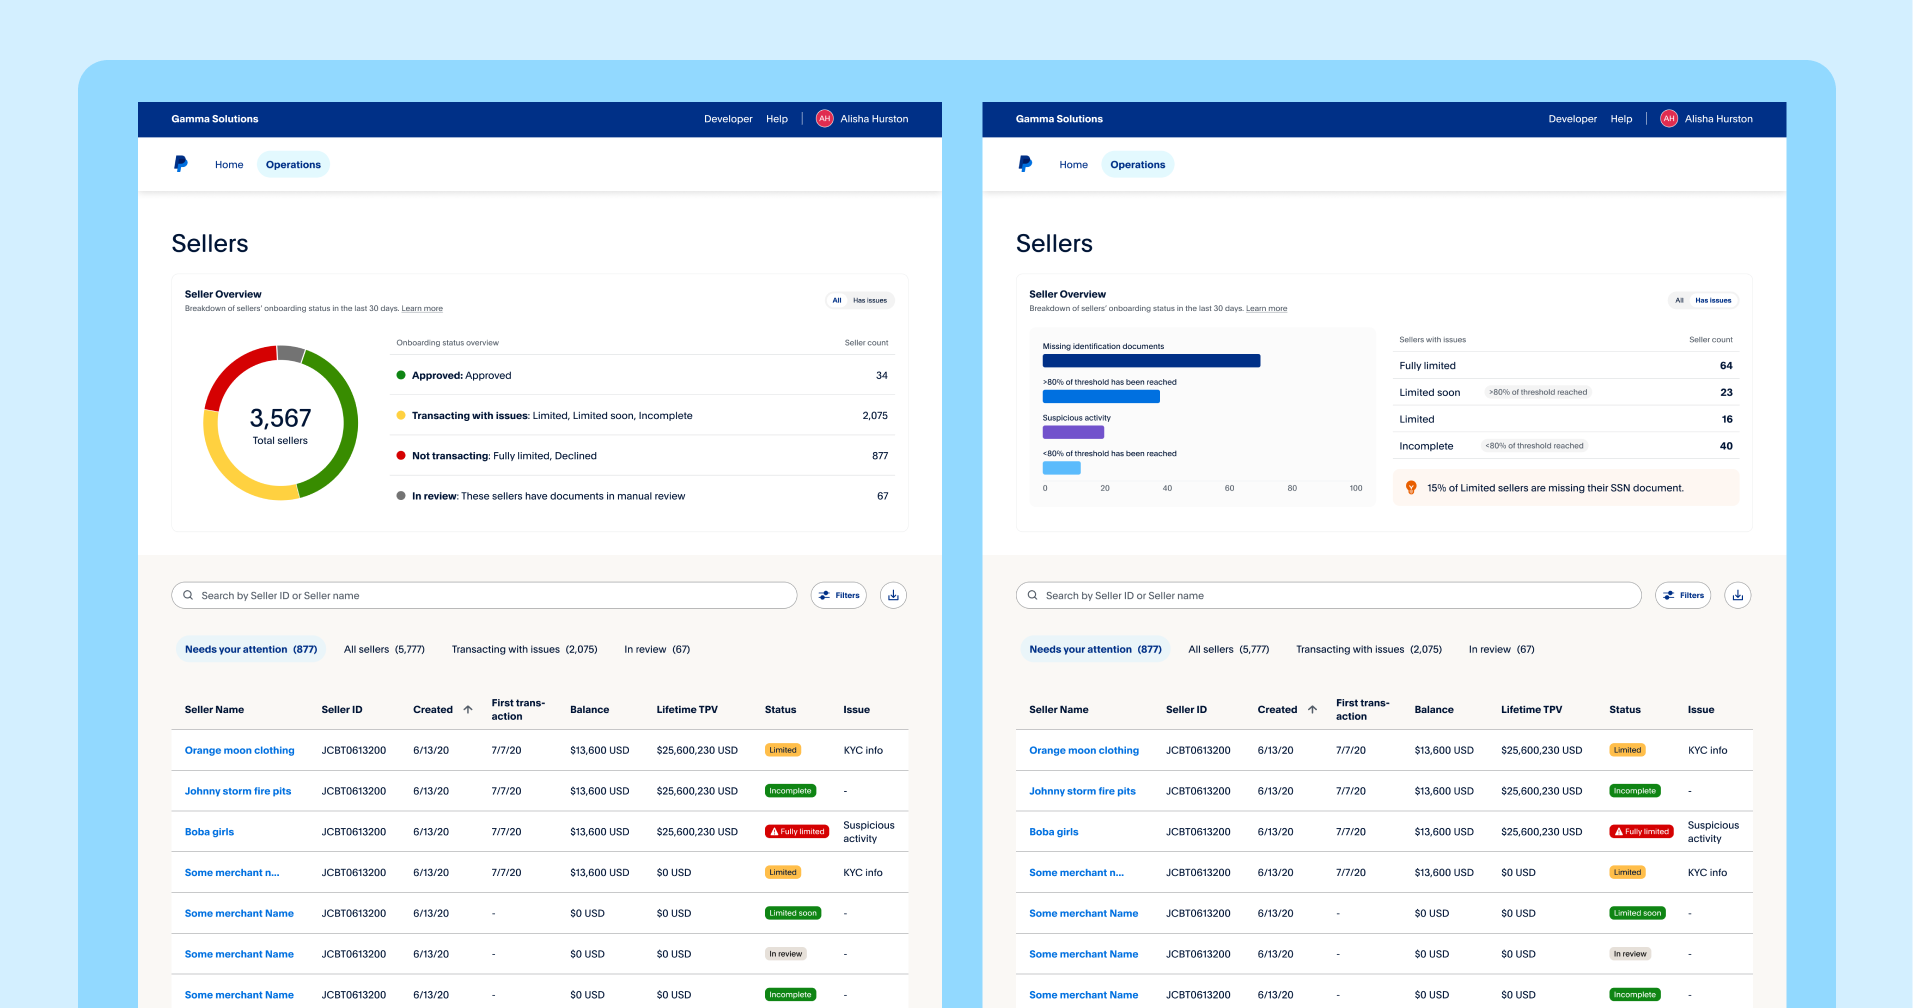Click Developer link in left window

728,118
